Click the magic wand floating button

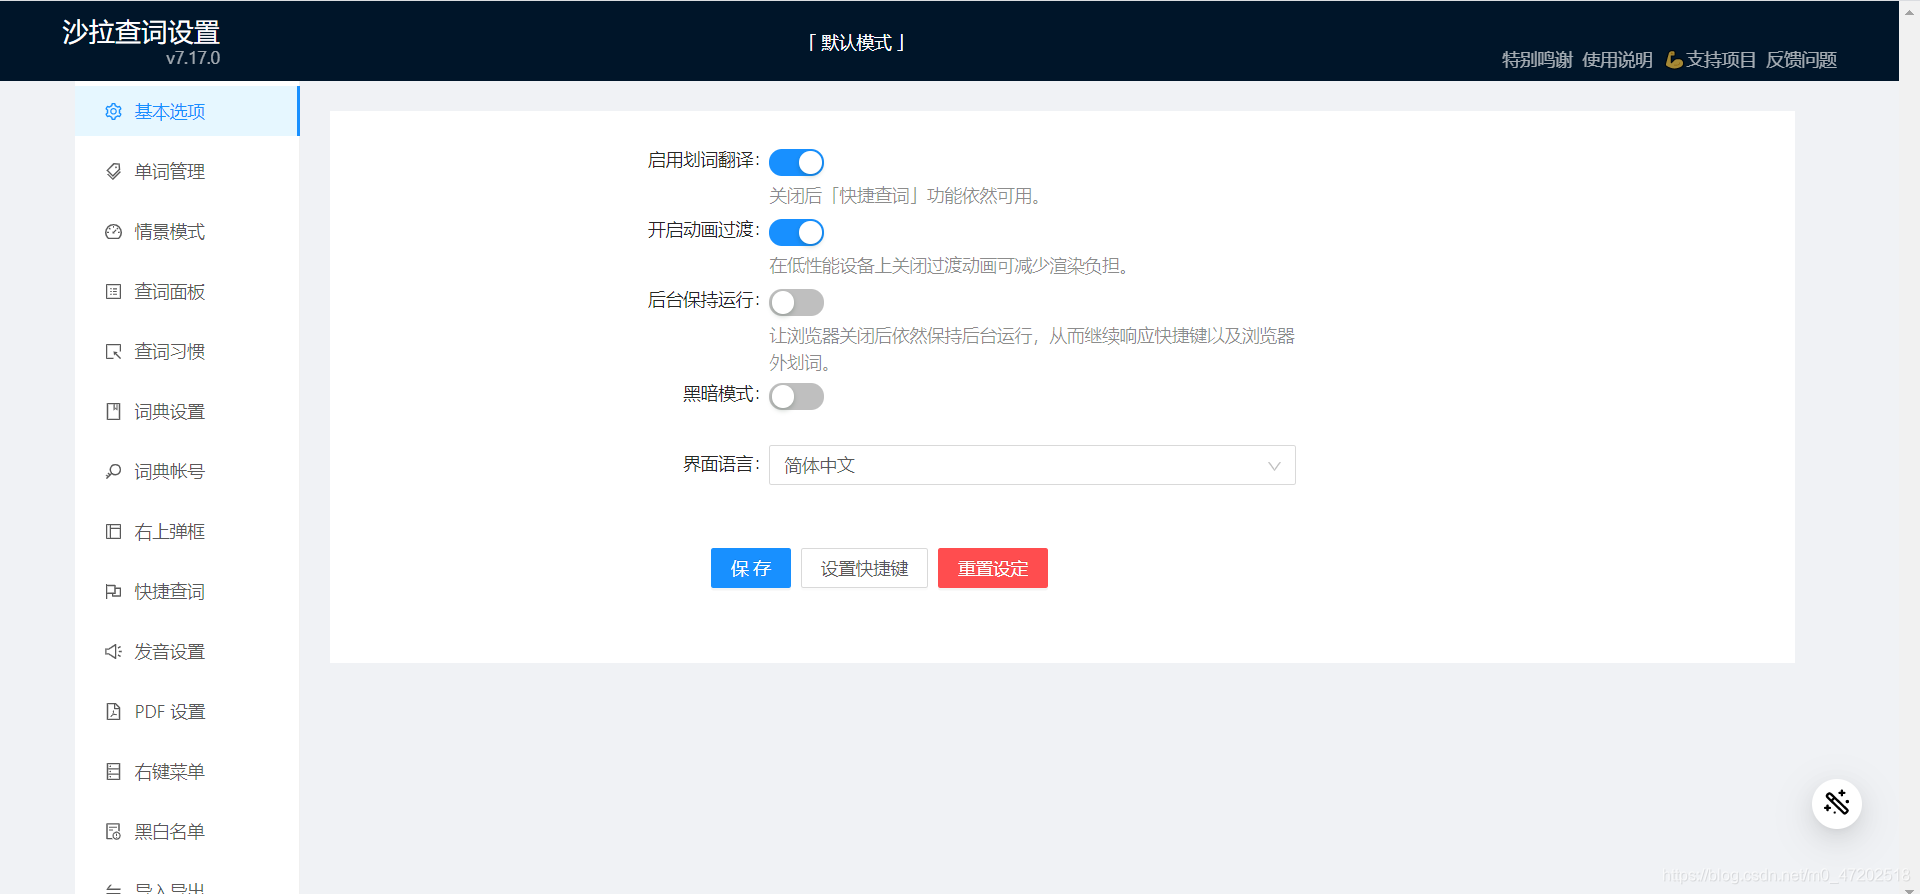pyautogui.click(x=1836, y=803)
